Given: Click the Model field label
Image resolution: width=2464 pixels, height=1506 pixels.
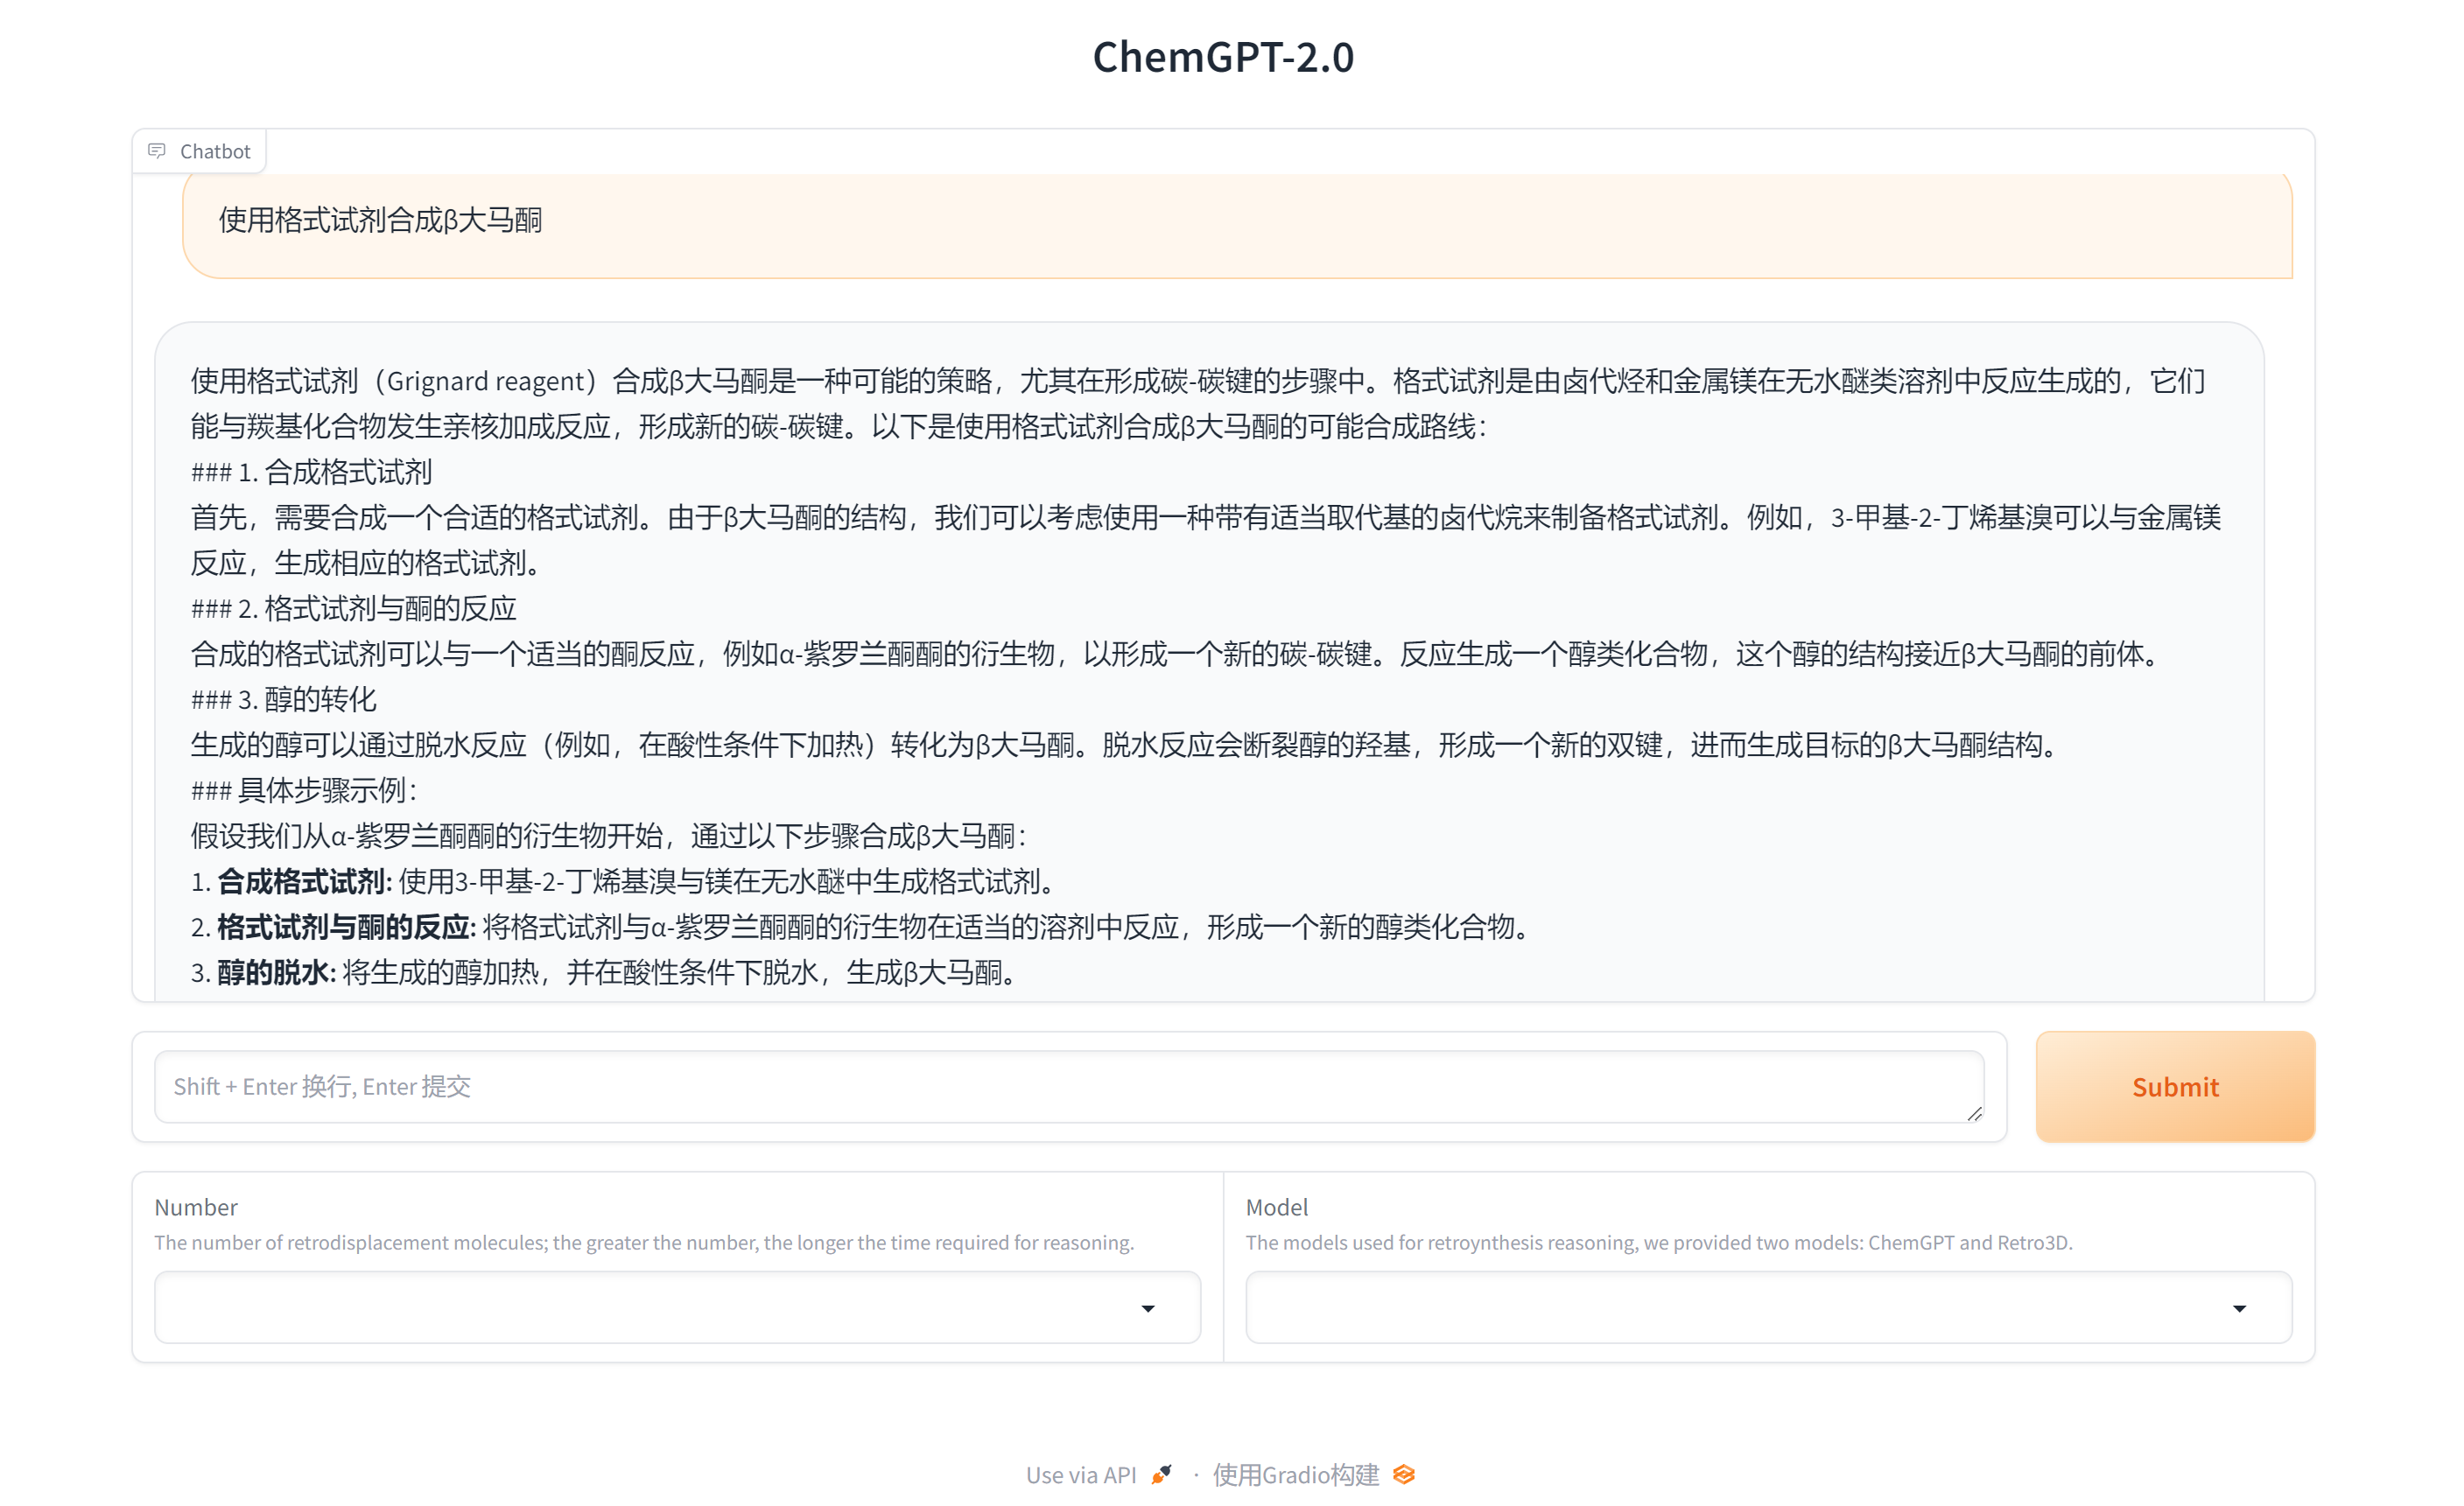Looking at the screenshot, I should 1276,1207.
